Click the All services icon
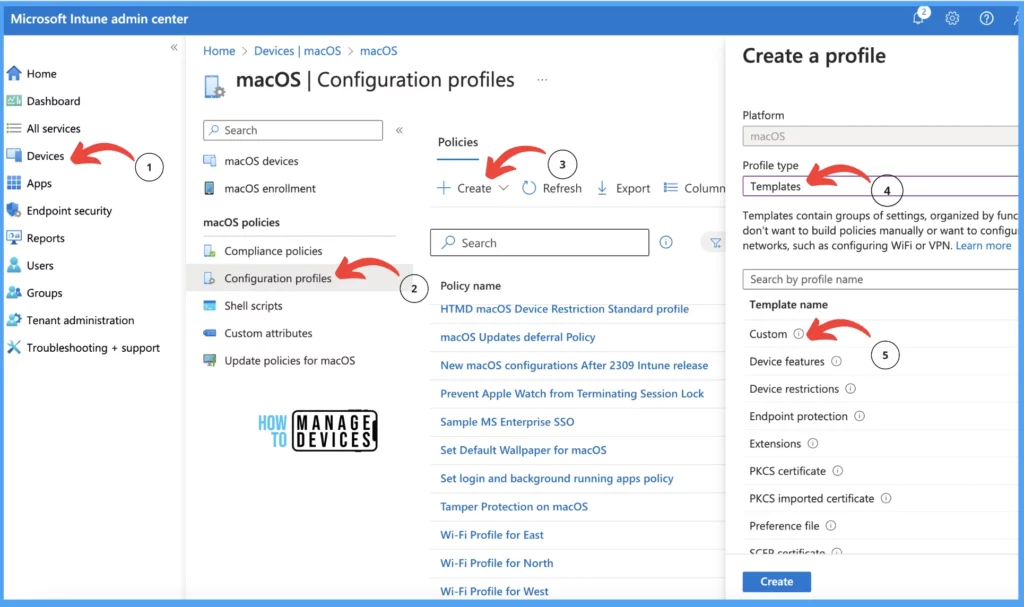This screenshot has height=607, width=1024. pos(14,128)
